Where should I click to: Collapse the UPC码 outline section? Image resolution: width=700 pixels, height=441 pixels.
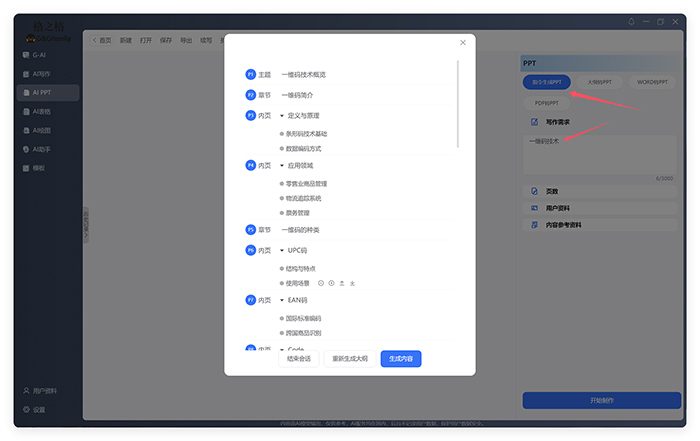[x=282, y=250]
